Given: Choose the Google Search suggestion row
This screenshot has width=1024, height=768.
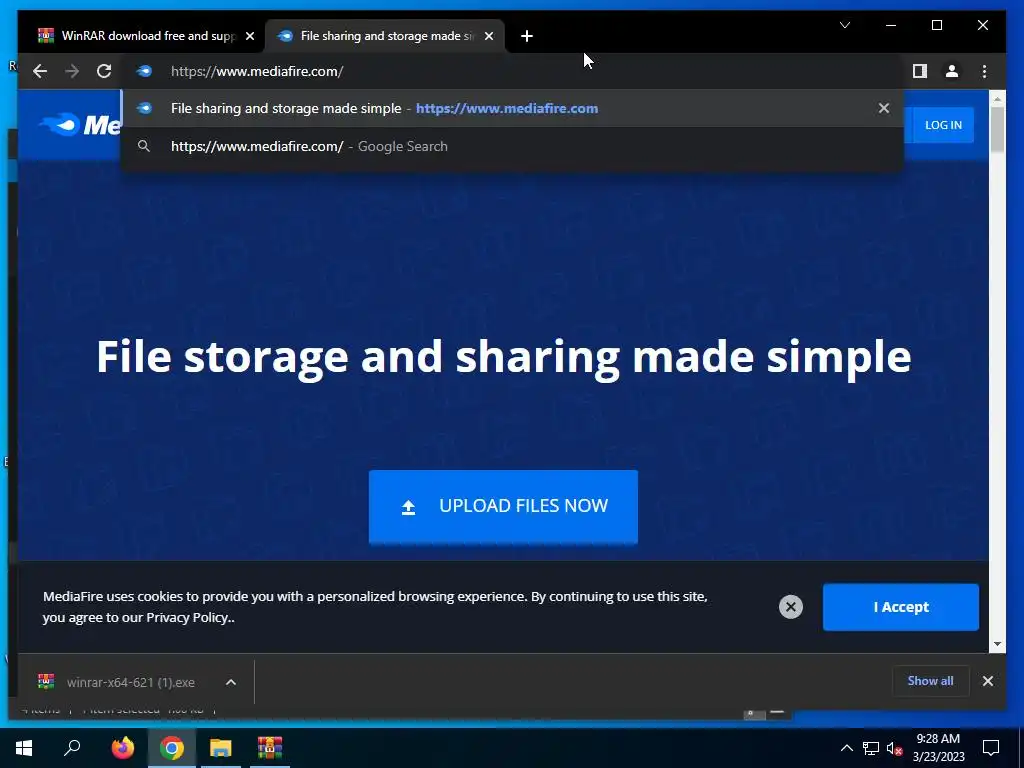Looking at the screenshot, I should pos(512,146).
